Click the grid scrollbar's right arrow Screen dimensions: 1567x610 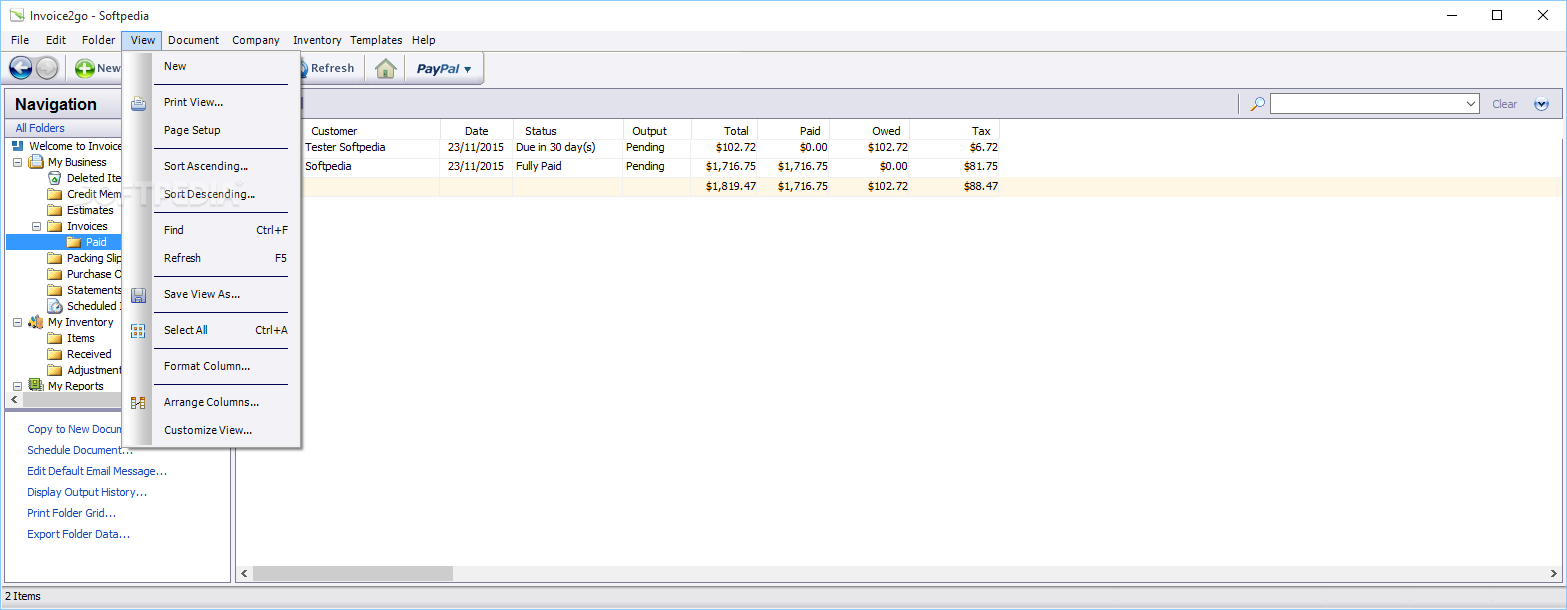pos(1554,574)
